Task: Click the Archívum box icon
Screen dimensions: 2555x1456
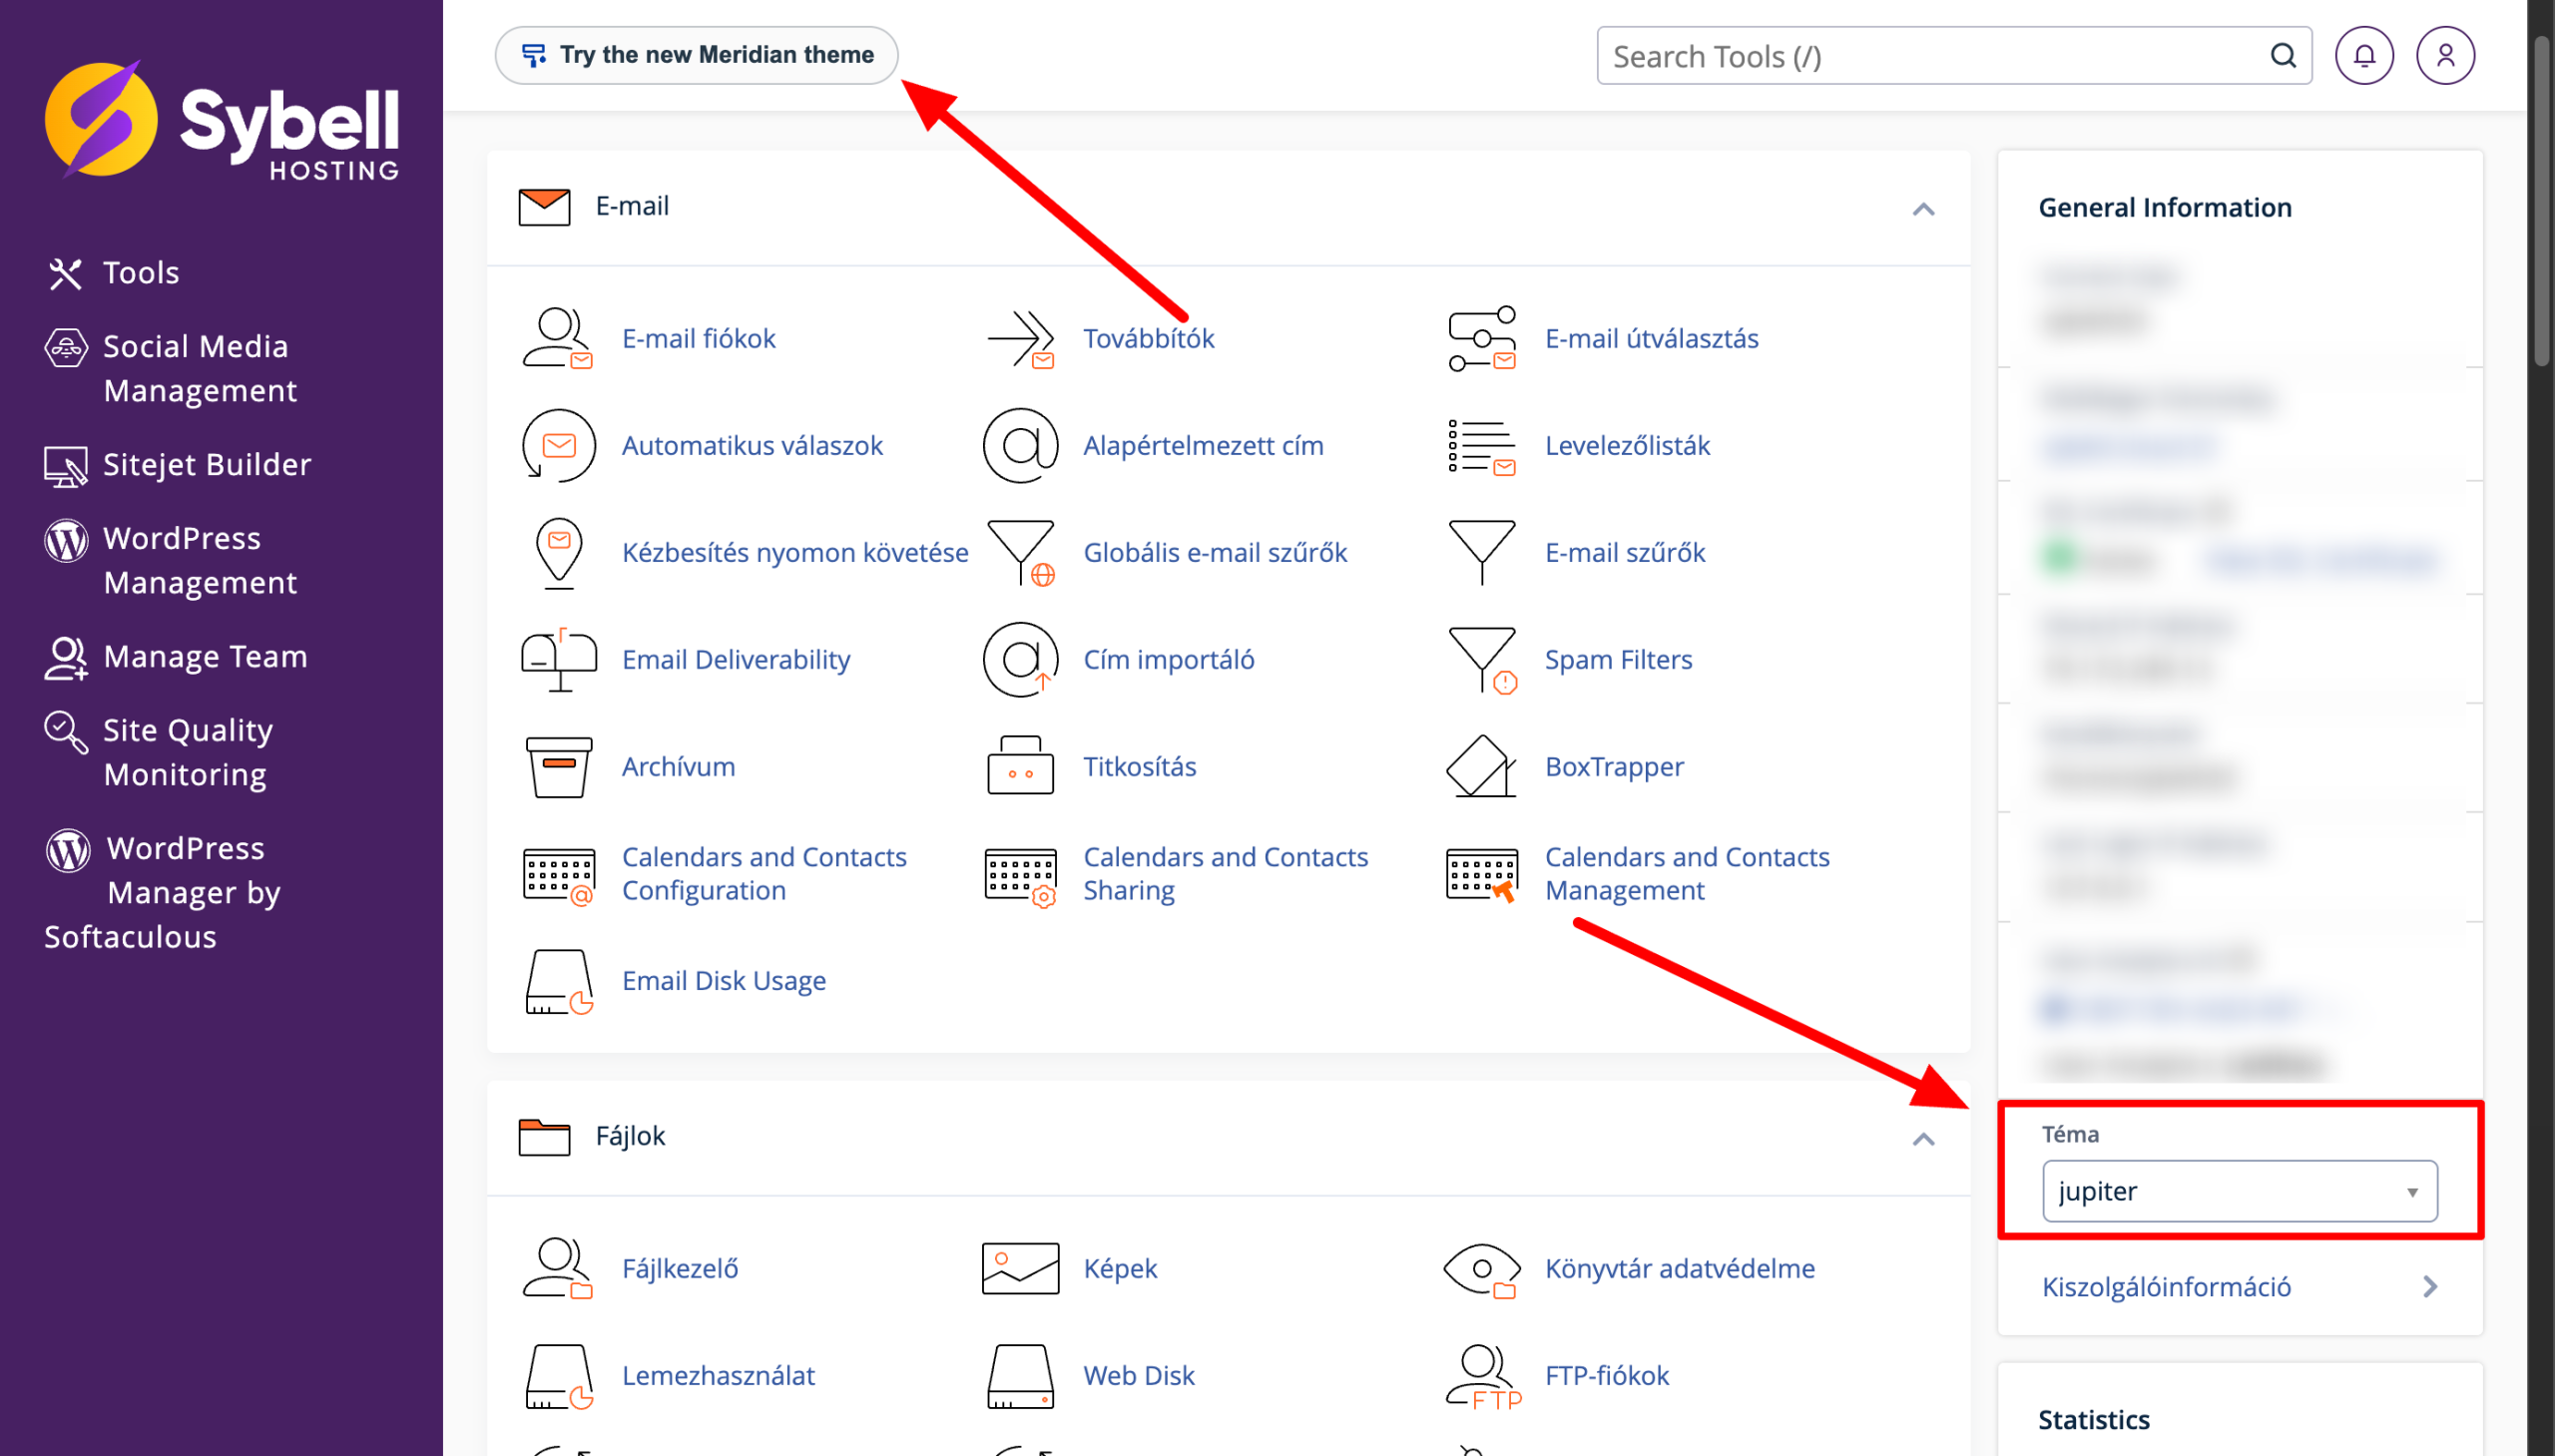Action: click(558, 766)
